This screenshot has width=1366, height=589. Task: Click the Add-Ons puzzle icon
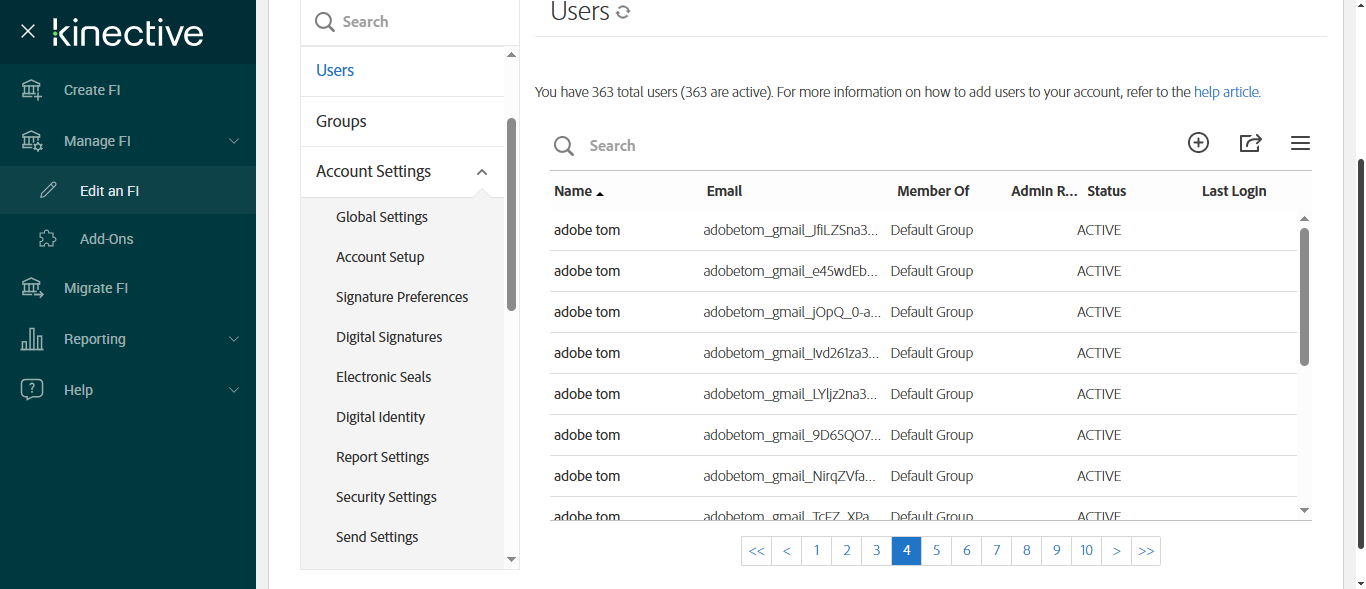[47, 239]
